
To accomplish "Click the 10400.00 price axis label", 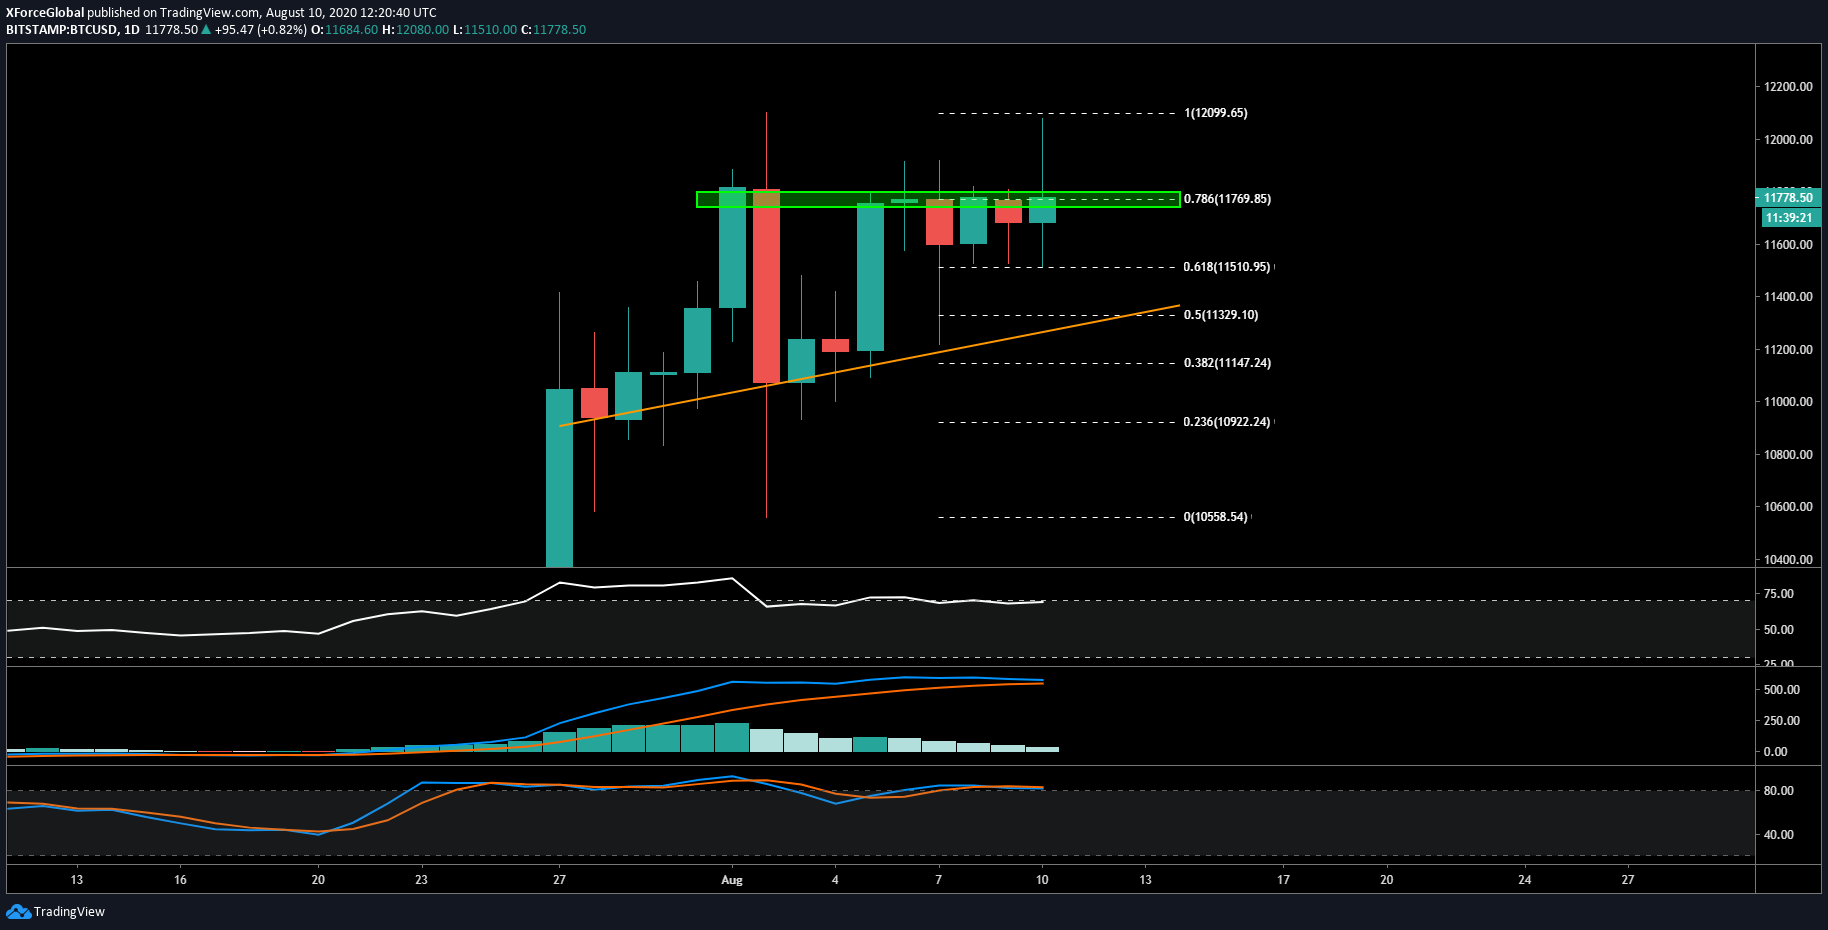I will pos(1788,560).
